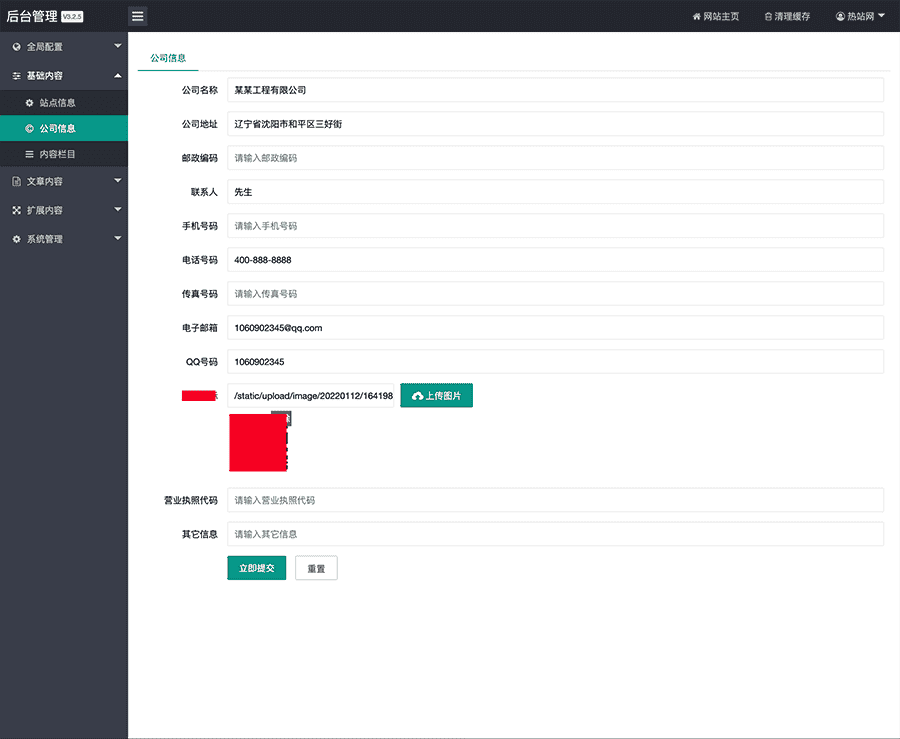Click the sliders icon next to 基础内容
This screenshot has height=739, width=900.
17,76
